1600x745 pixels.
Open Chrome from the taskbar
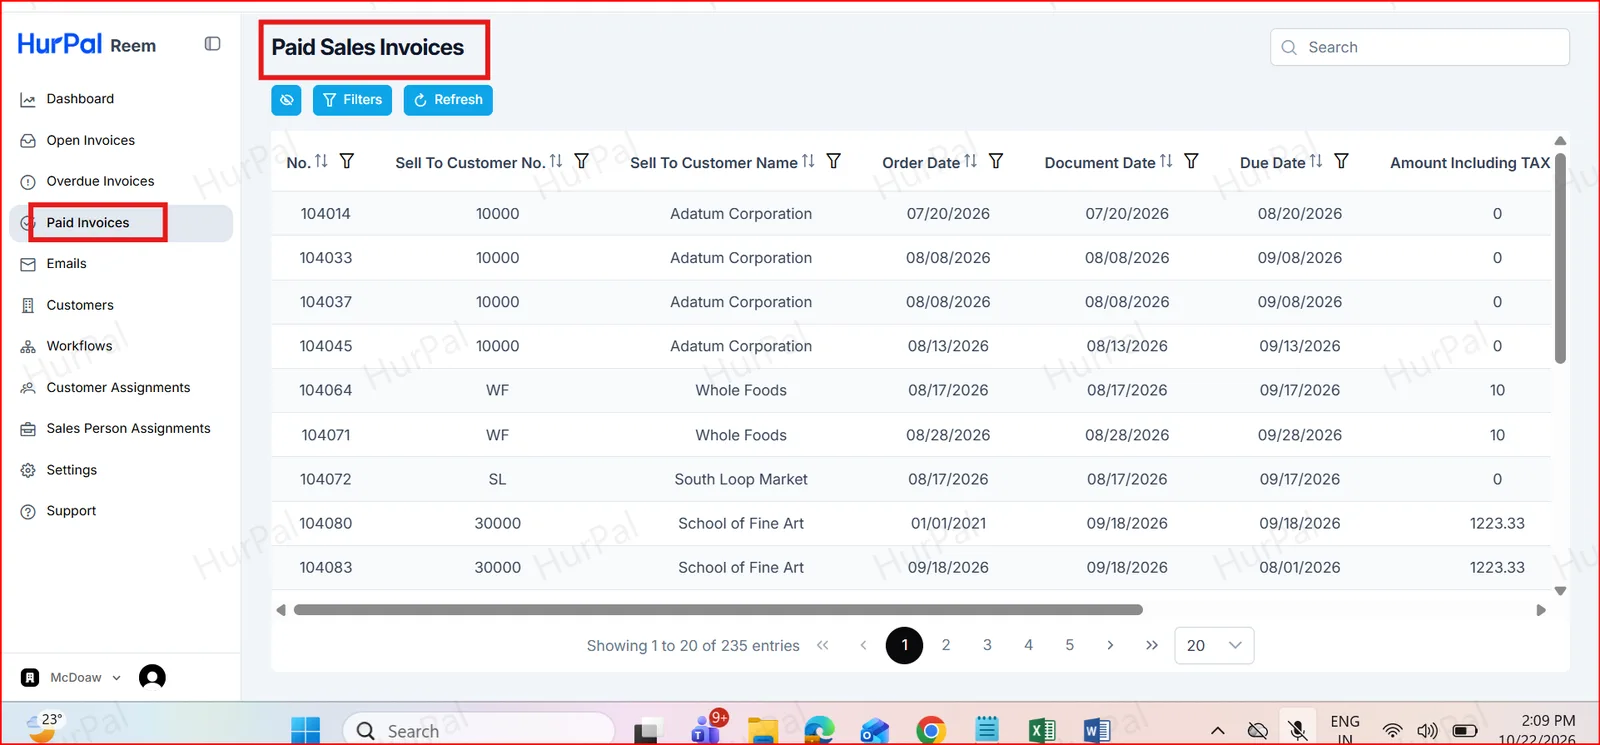(931, 731)
